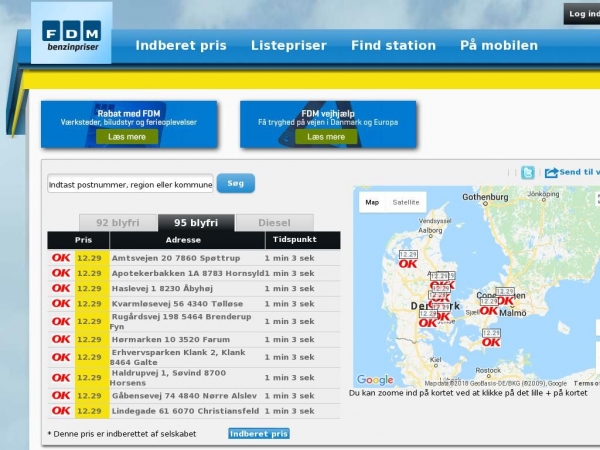This screenshot has height=450, width=600.
Task: Click OK logo in Apotekerbakken 1A row
Action: pos(61,273)
